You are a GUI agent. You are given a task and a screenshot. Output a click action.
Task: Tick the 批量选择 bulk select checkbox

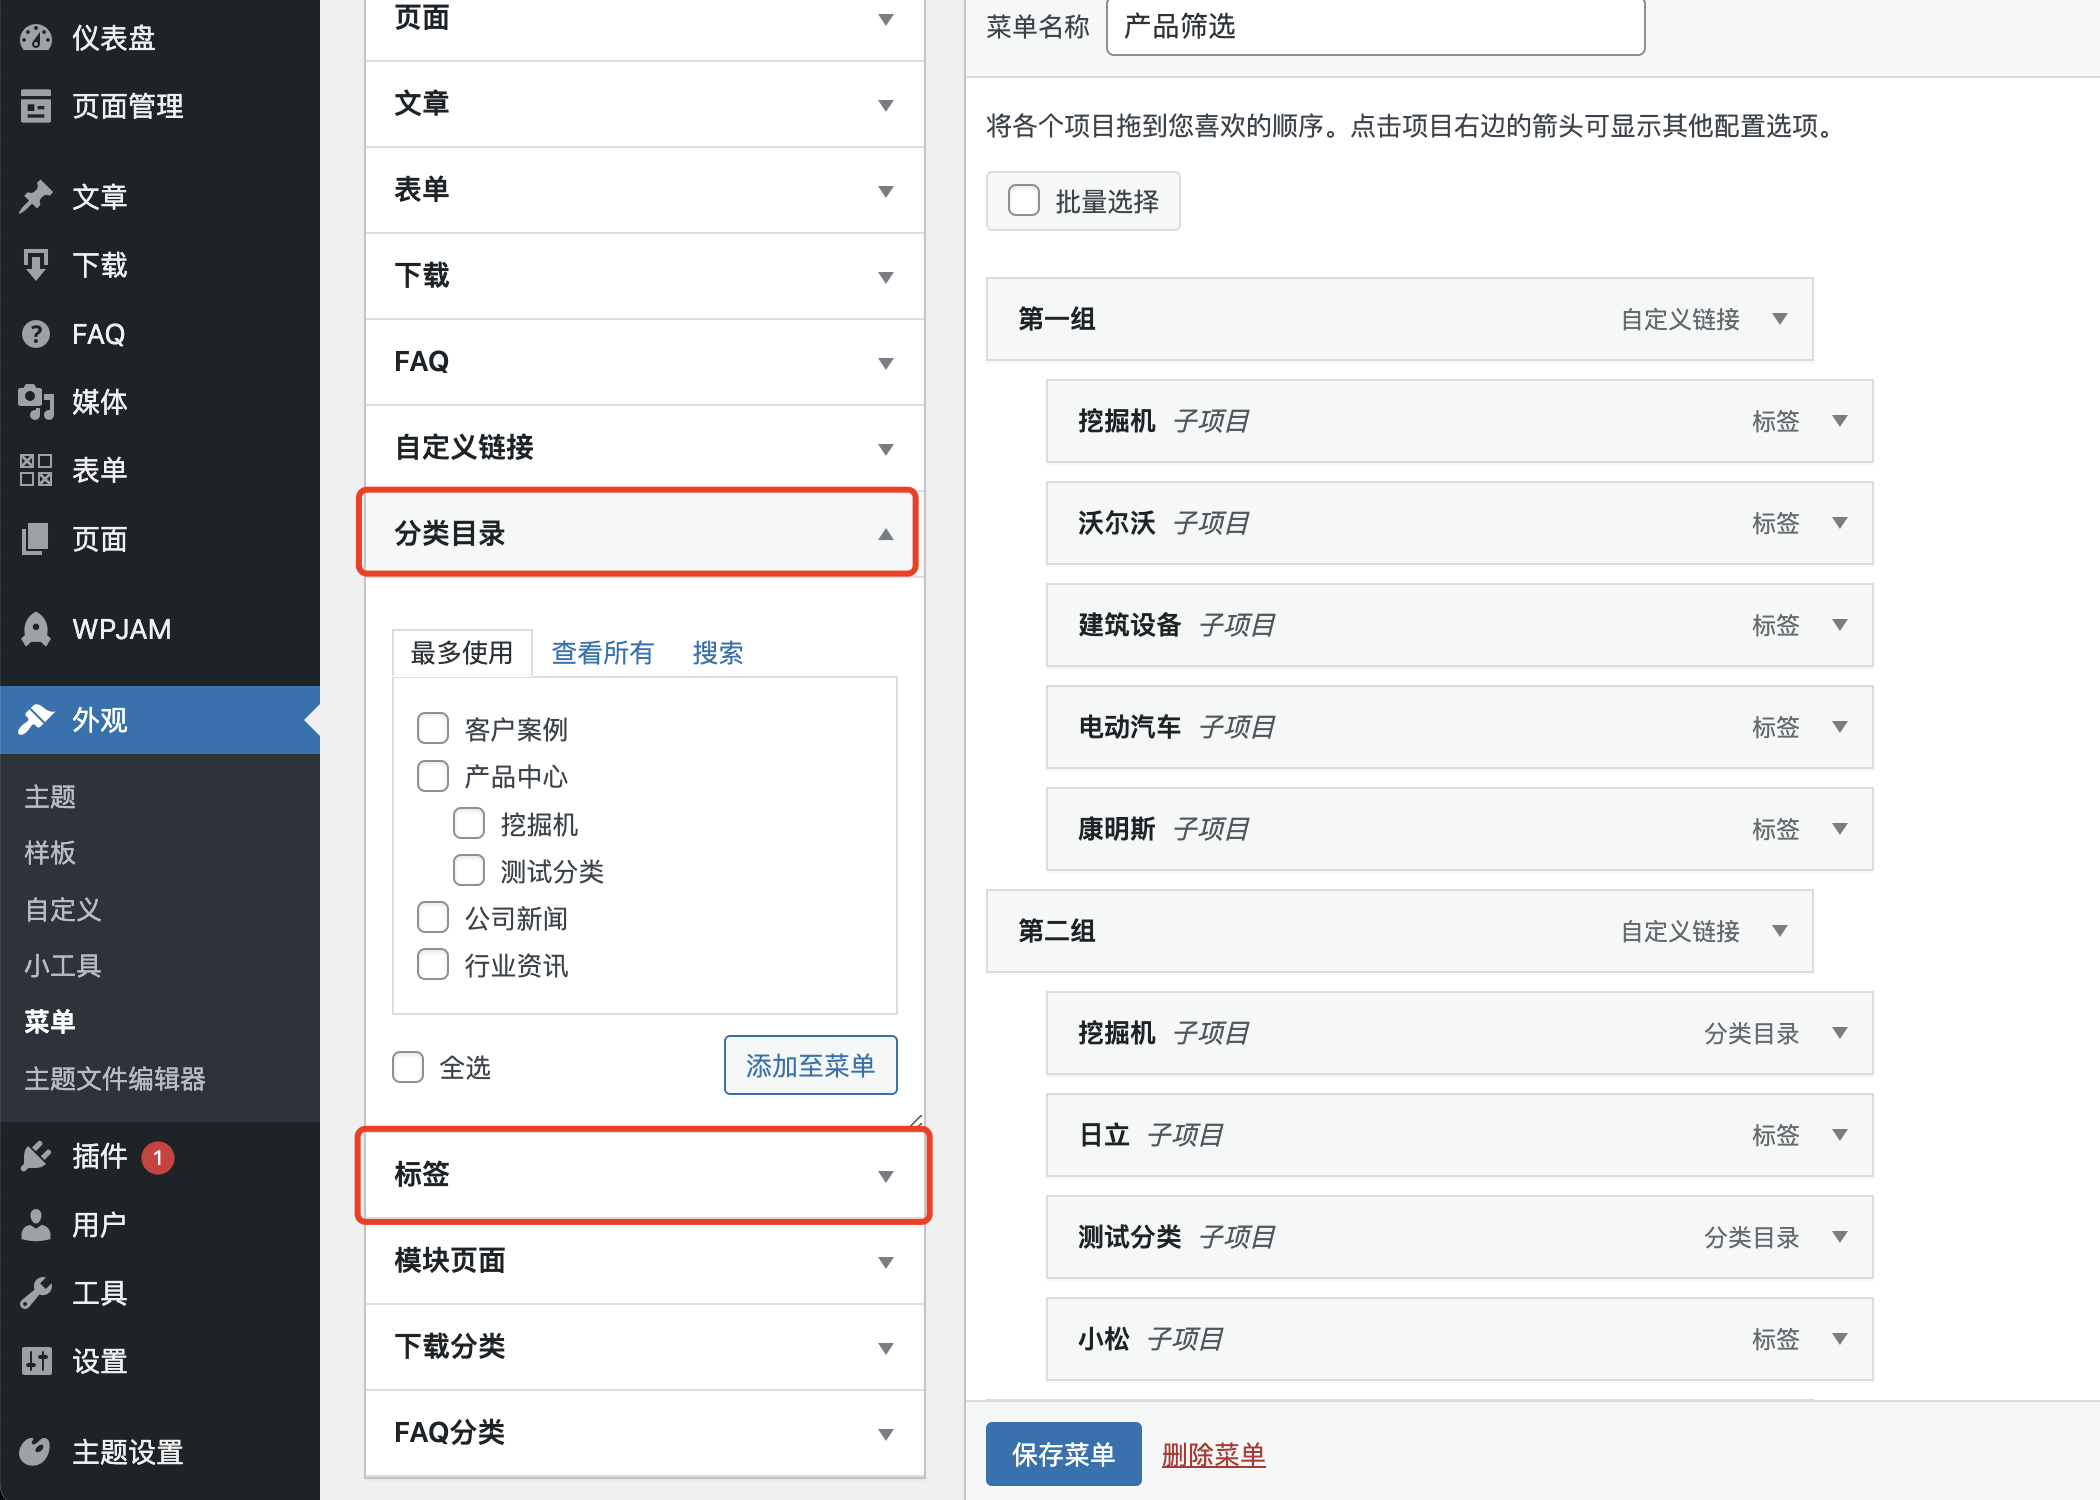[x=1024, y=201]
